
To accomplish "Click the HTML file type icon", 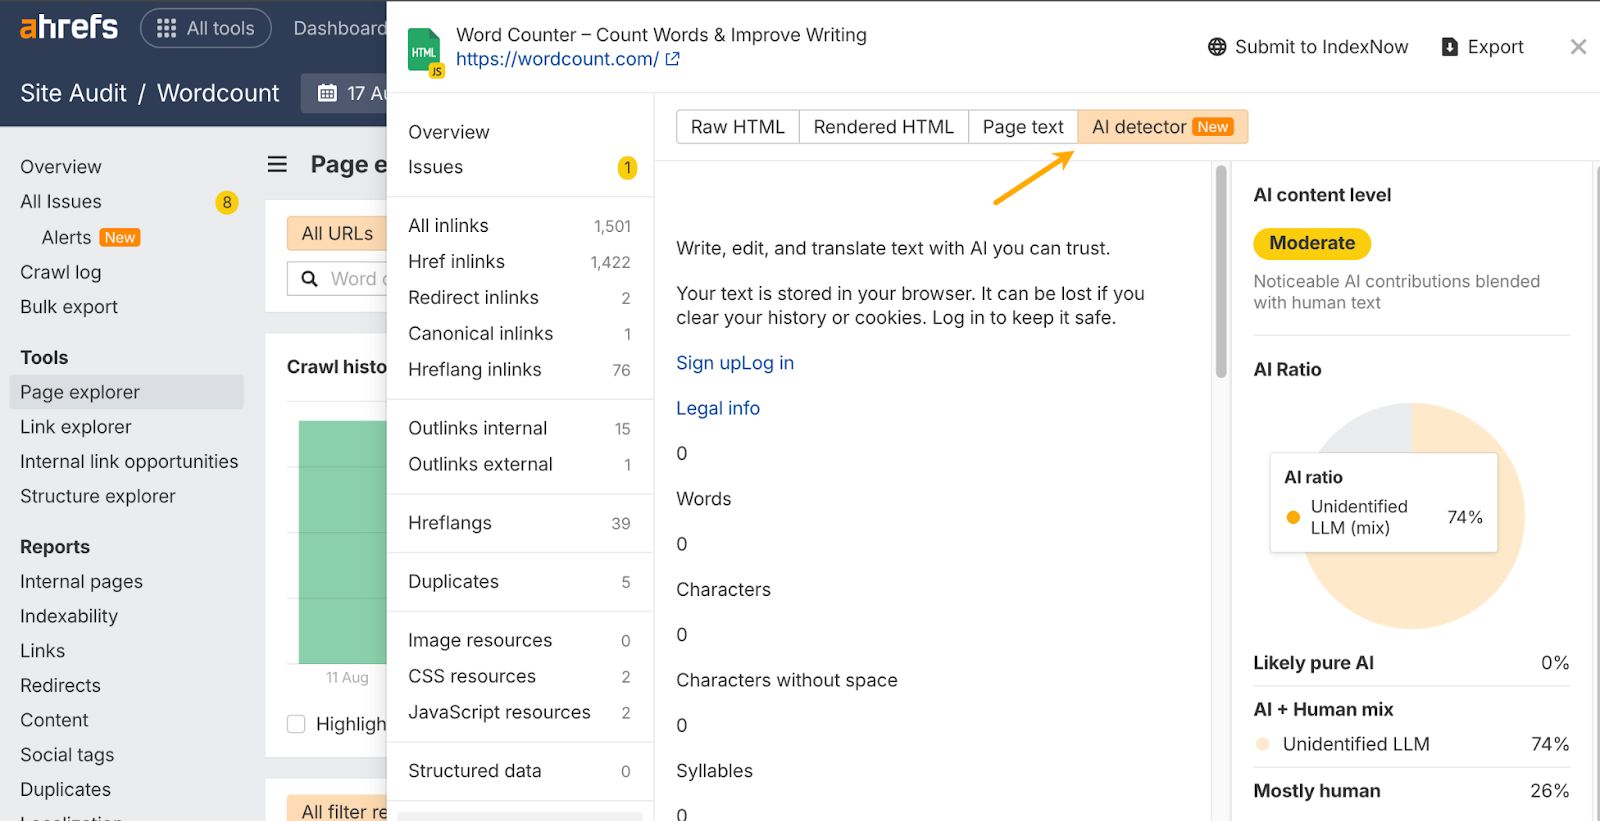I will [424, 52].
